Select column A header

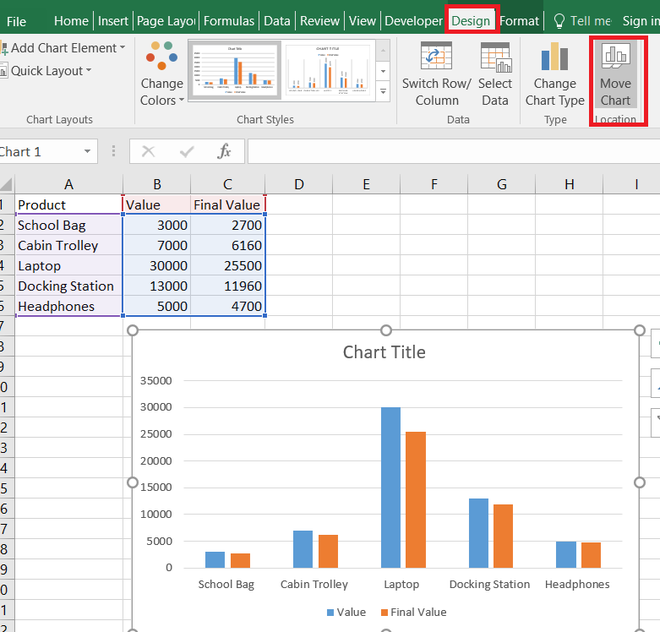(x=69, y=184)
